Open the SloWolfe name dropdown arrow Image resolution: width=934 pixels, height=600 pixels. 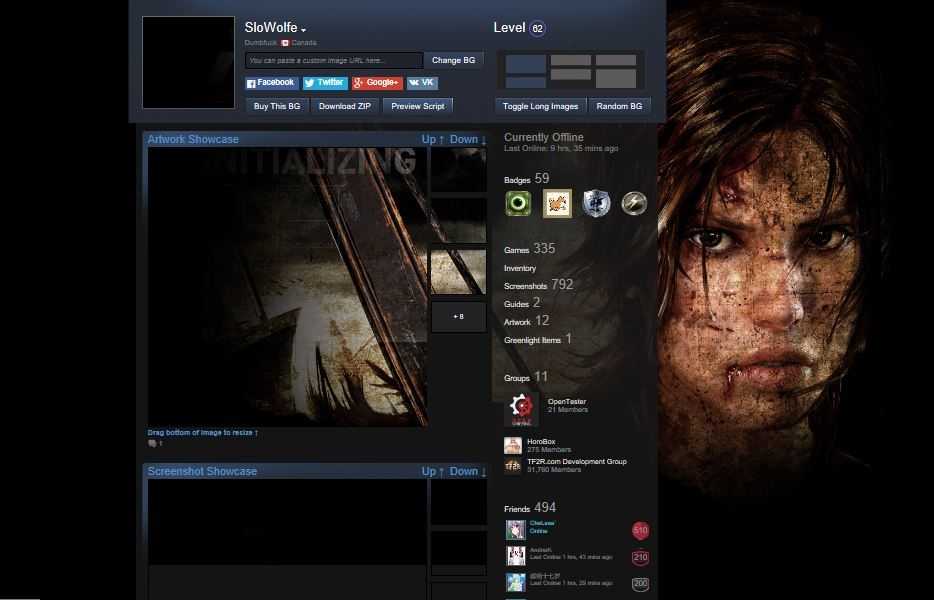pyautogui.click(x=303, y=30)
